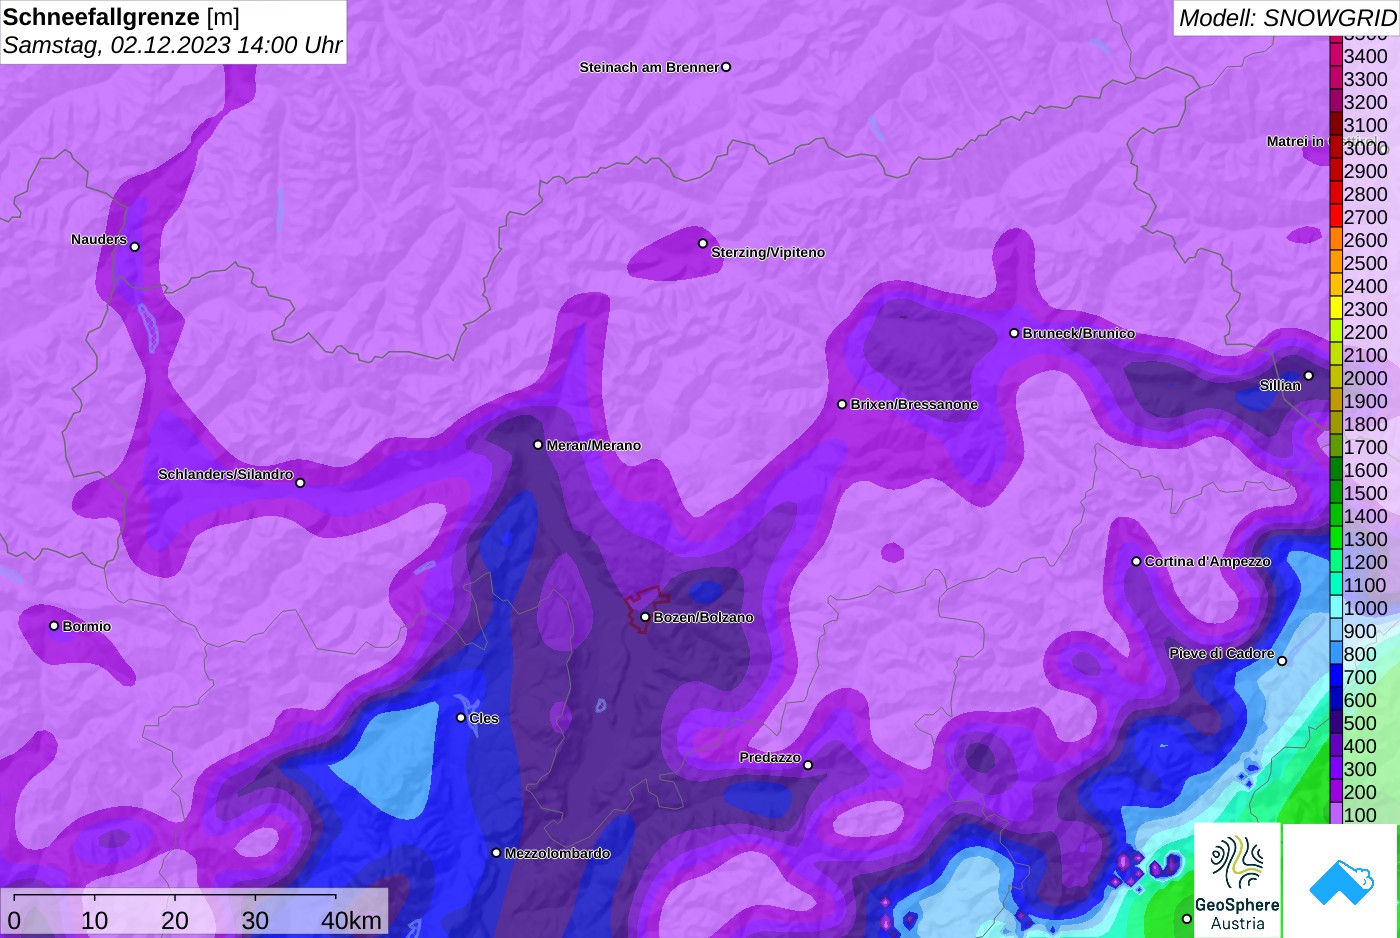Pick the orange 2500 legend swatch
Screen dimensions: 1400x938
tap(1336, 263)
